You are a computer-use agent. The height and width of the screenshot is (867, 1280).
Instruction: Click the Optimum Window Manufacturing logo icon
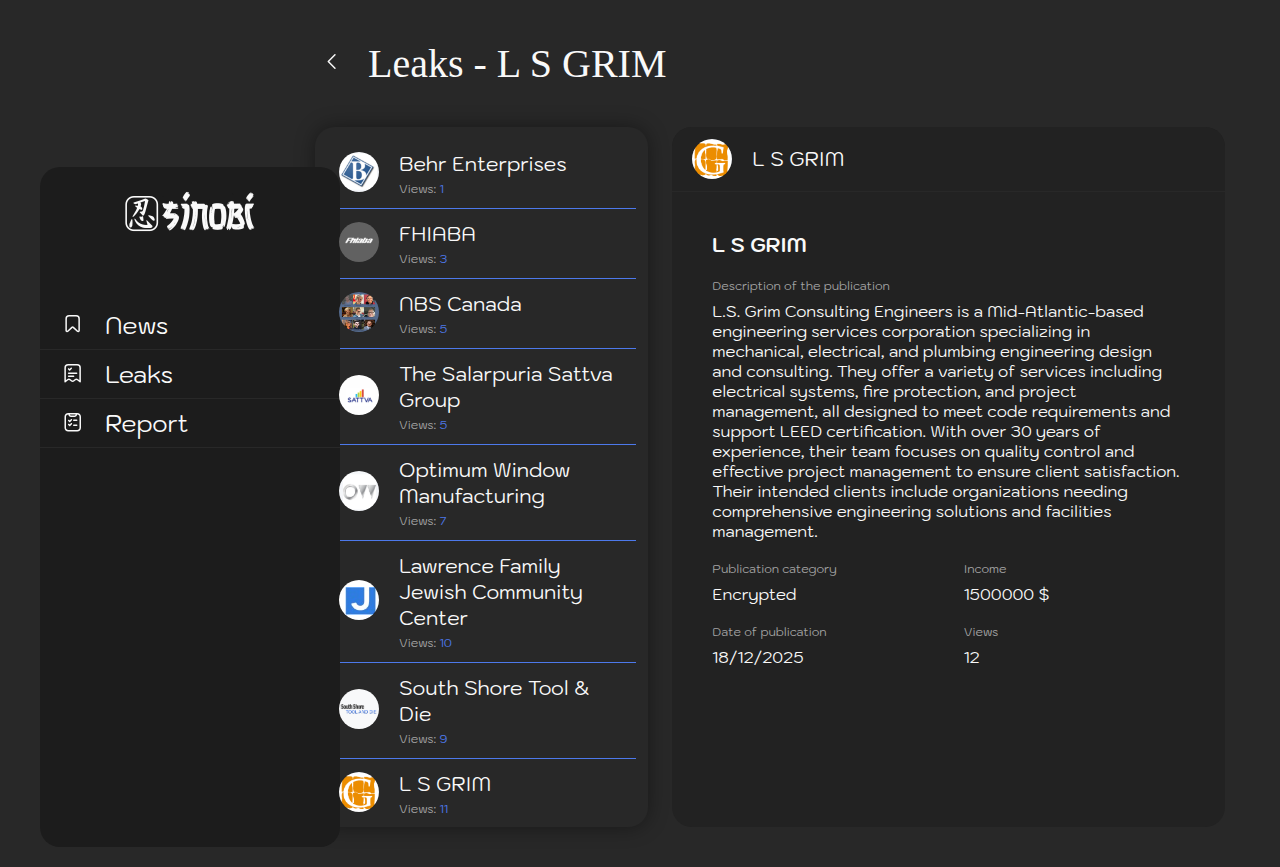tap(359, 491)
